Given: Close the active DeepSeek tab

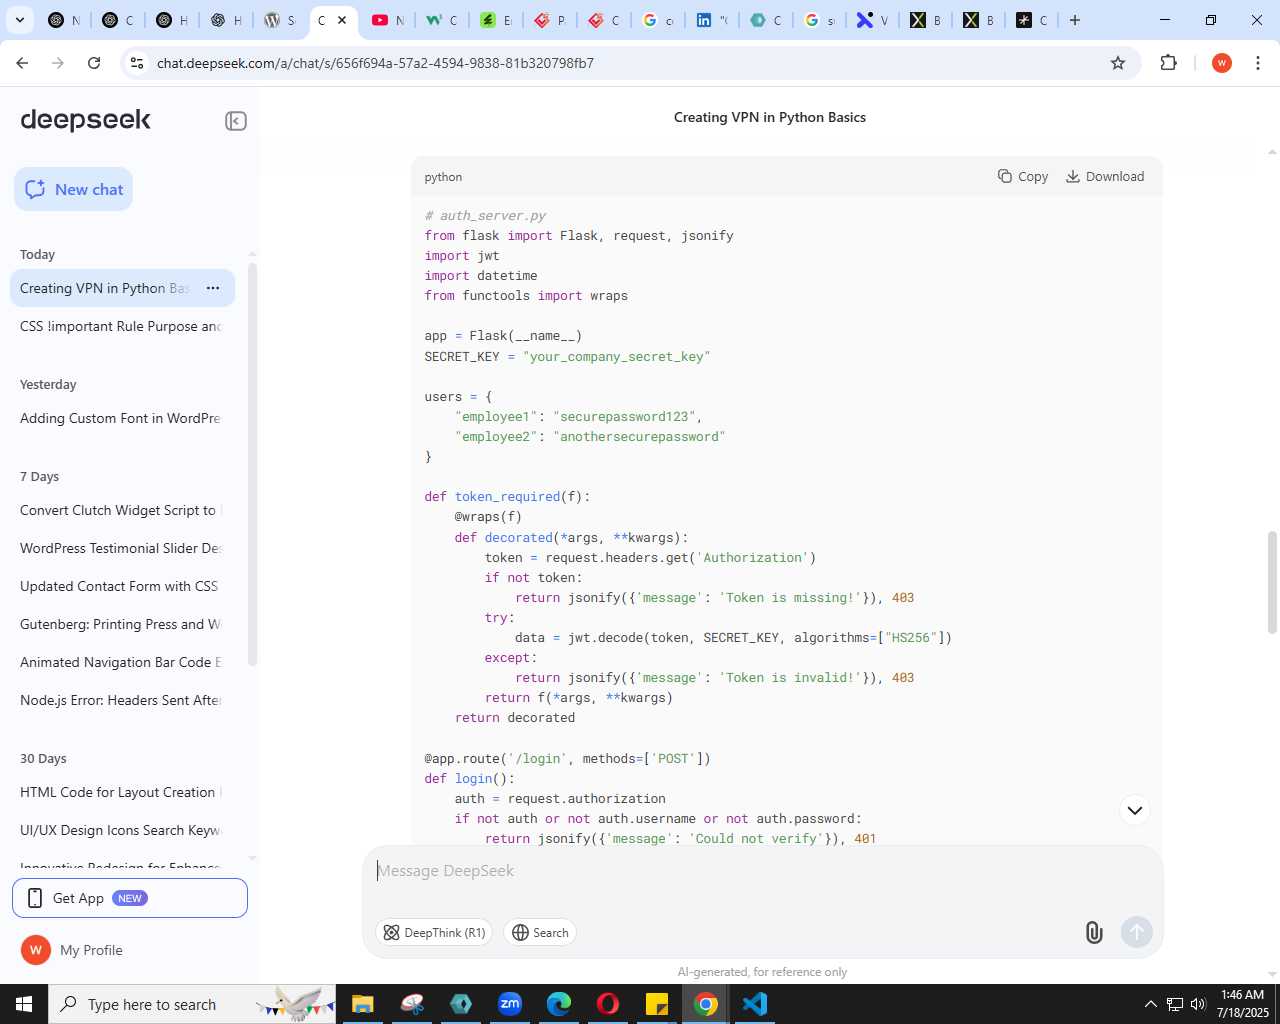Looking at the screenshot, I should (342, 20).
